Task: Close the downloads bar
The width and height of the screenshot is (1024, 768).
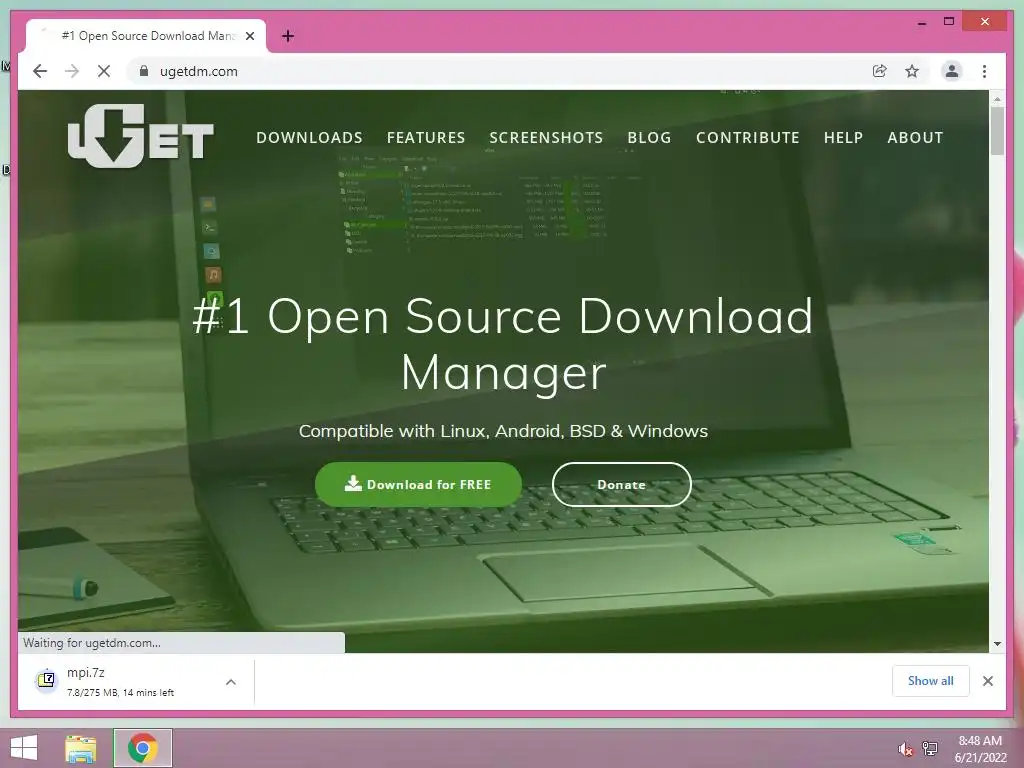Action: 987,681
